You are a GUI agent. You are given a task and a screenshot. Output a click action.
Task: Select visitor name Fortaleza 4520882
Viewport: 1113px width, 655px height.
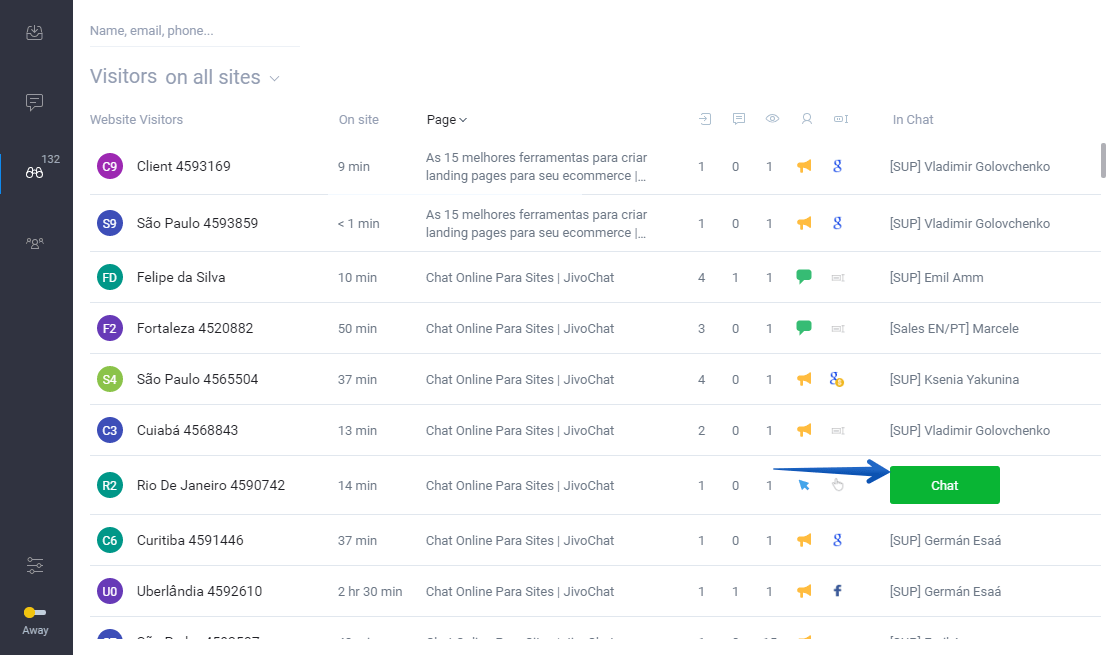195,329
